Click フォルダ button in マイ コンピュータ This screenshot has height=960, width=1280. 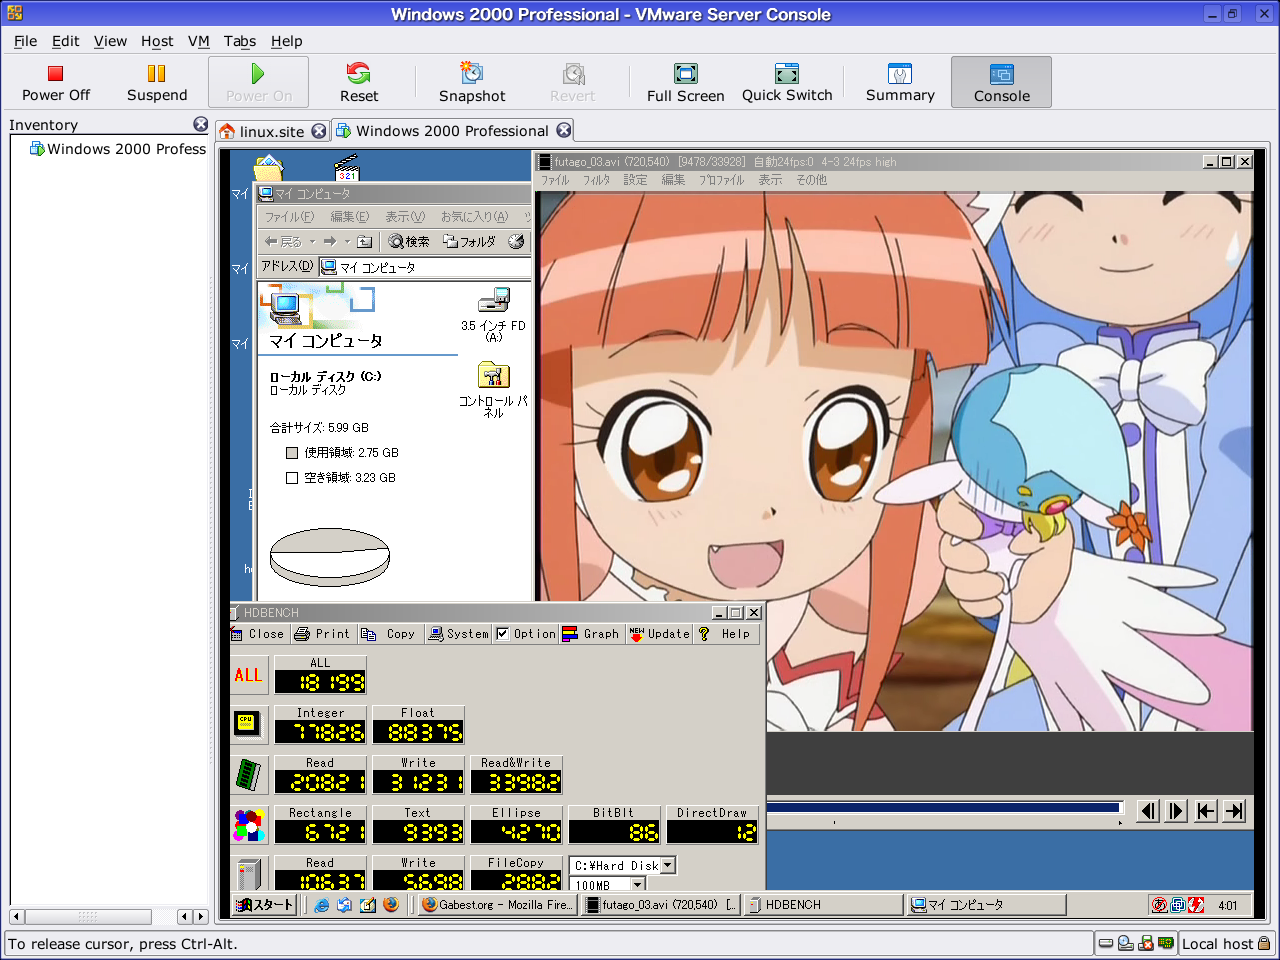click(469, 241)
